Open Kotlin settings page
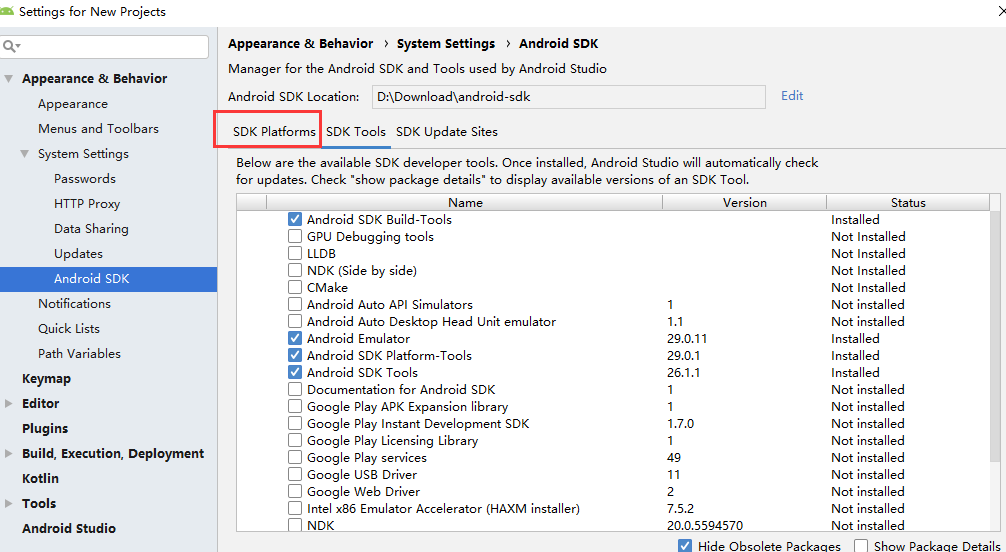The height and width of the screenshot is (552, 1006). (40, 479)
